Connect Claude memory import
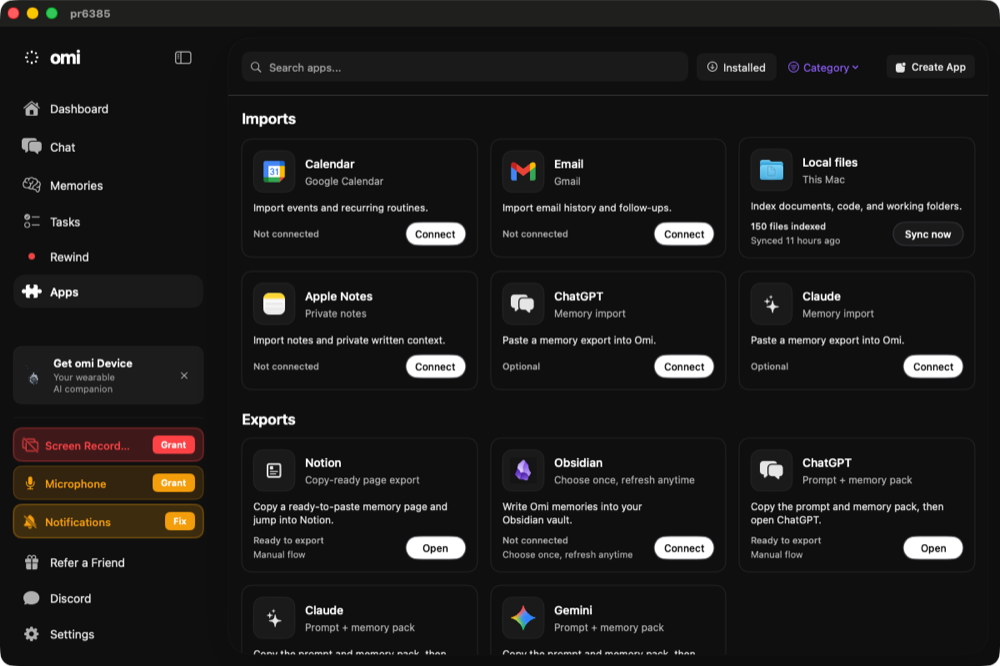 pyautogui.click(x=933, y=367)
